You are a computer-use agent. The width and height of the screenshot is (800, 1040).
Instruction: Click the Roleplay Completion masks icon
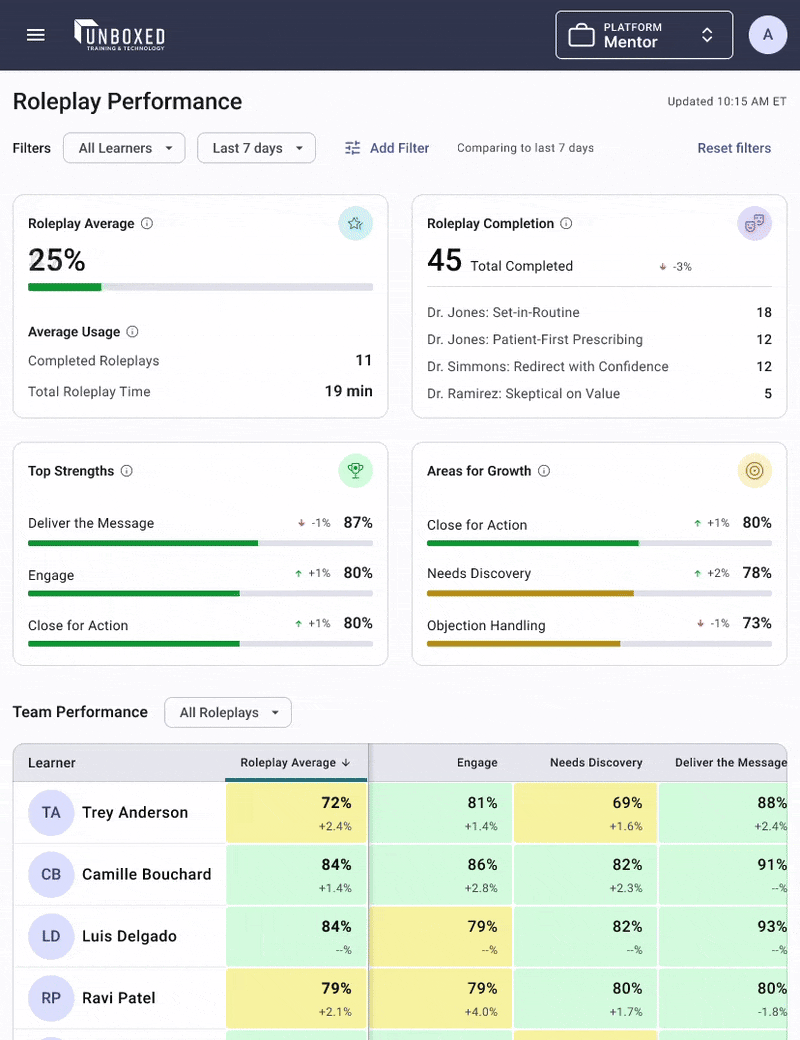755,223
